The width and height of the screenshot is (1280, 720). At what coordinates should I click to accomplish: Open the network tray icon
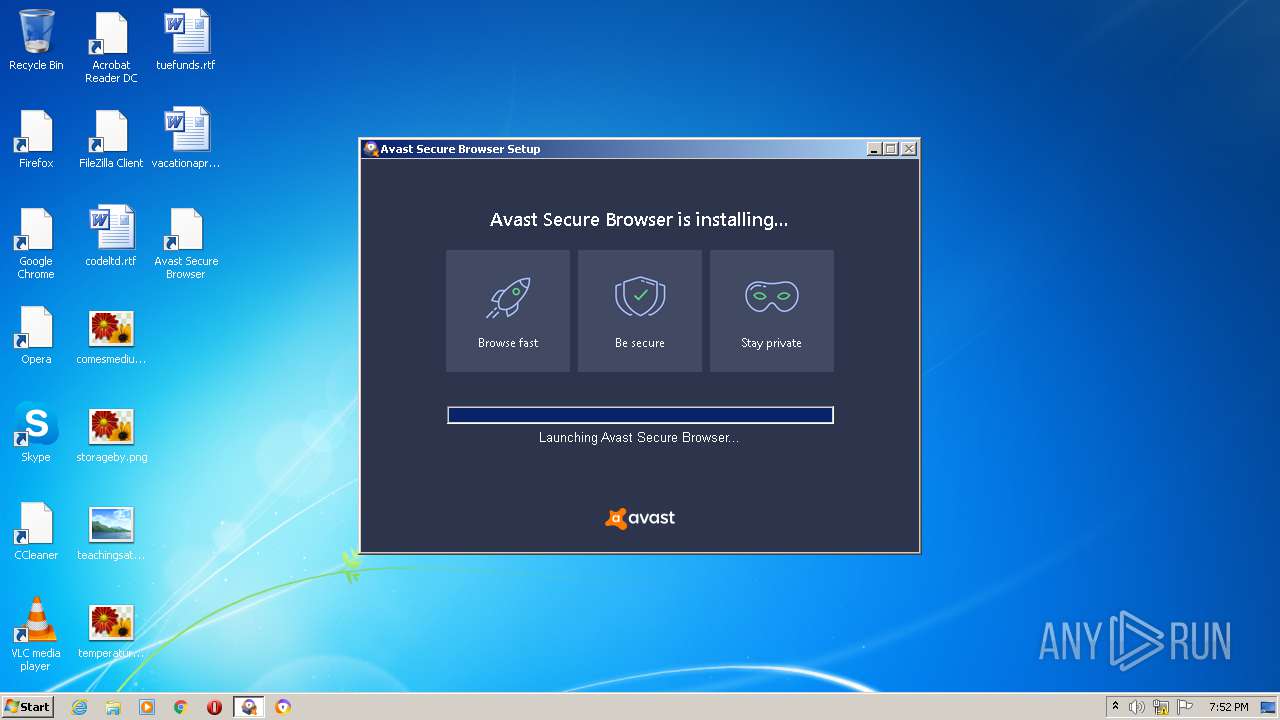pyautogui.click(x=1161, y=707)
